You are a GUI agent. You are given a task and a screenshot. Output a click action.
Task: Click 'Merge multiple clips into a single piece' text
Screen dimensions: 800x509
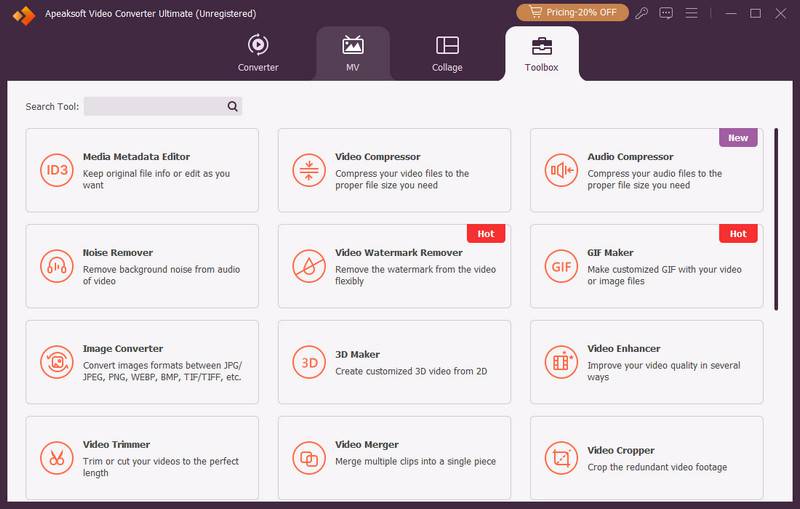415,461
